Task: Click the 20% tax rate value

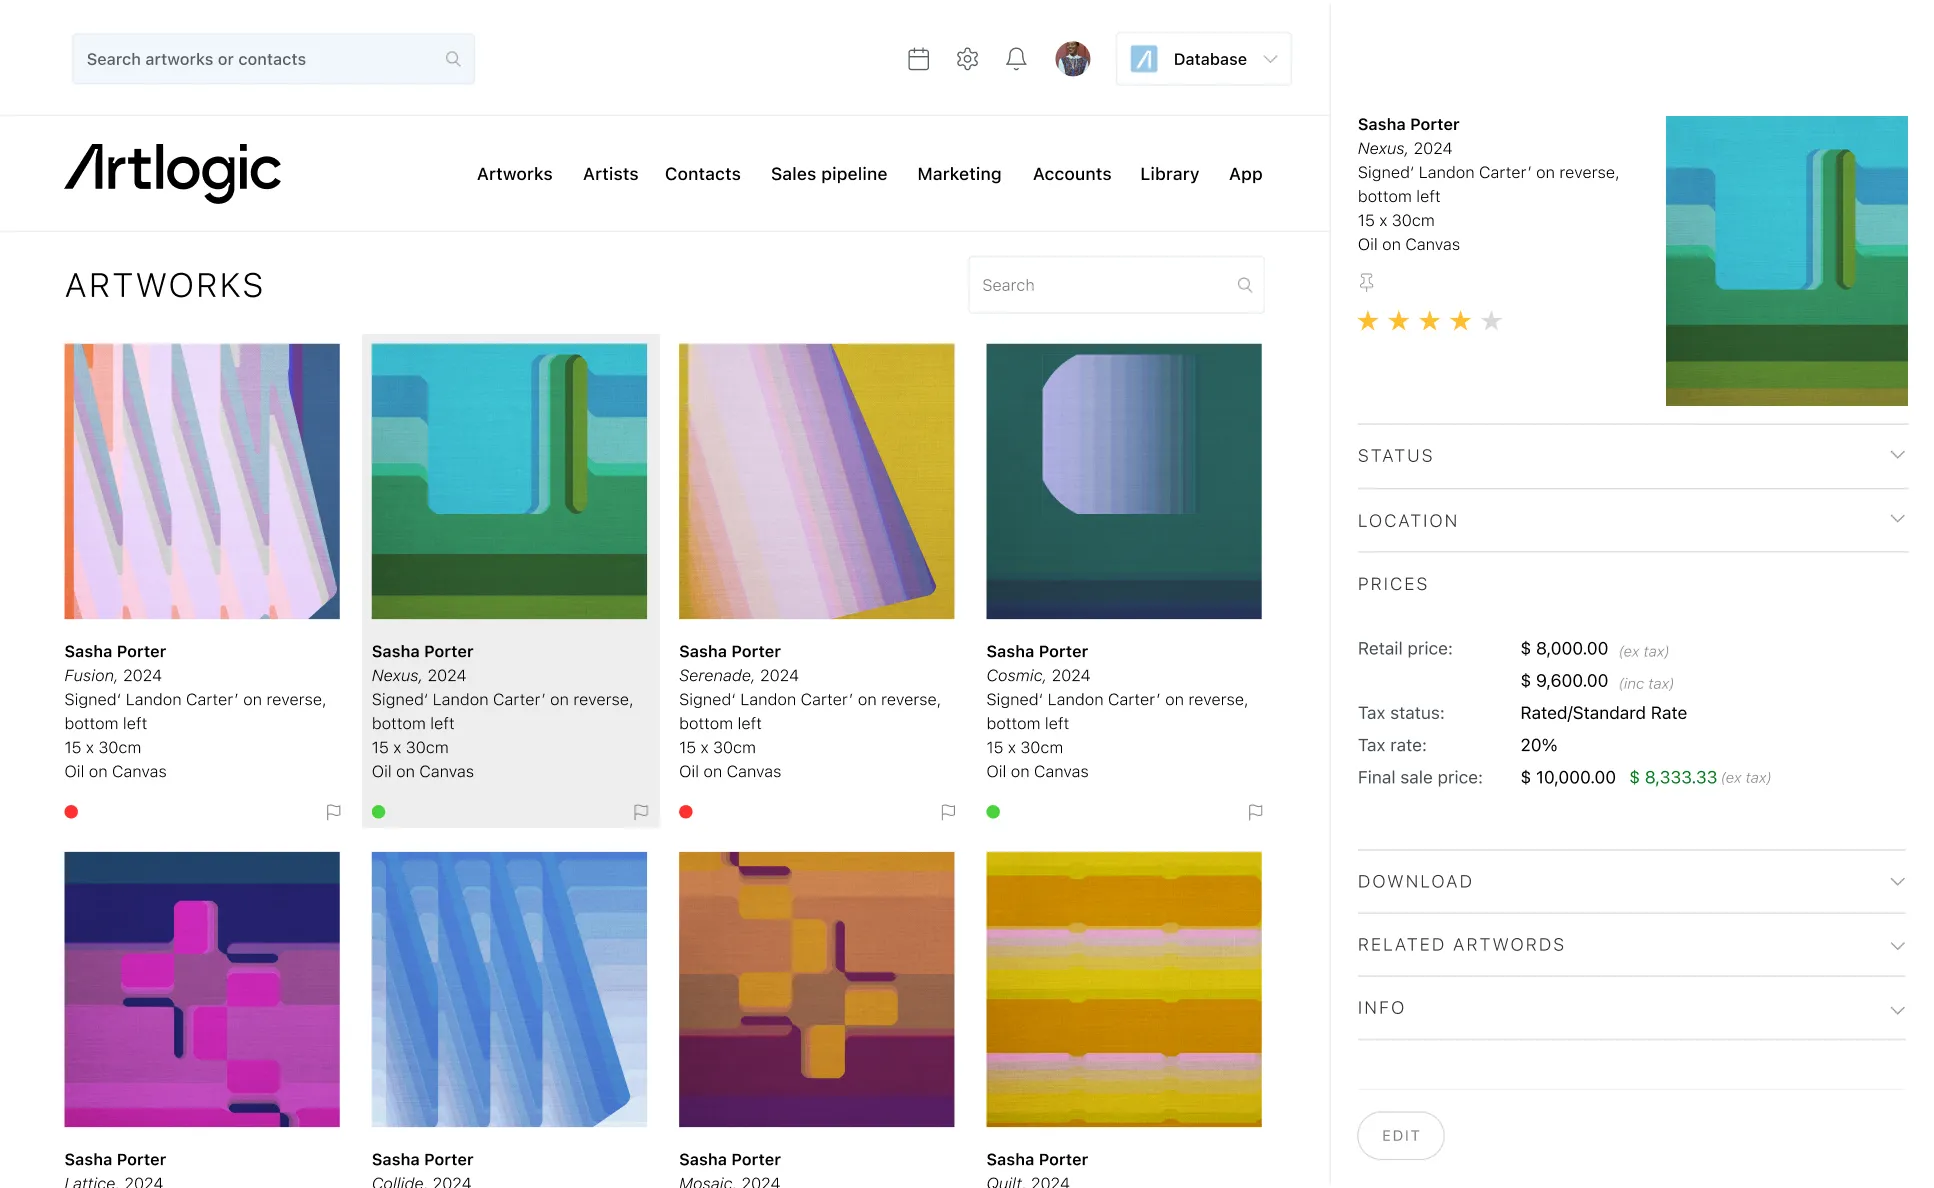Action: point(1539,745)
